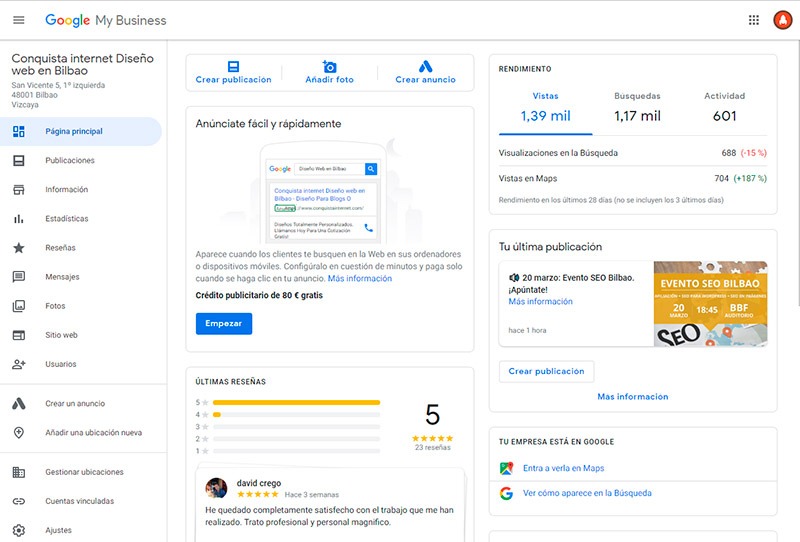Select the Actividad performance tab
The width and height of the screenshot is (800, 542).
pyautogui.click(x=724, y=109)
